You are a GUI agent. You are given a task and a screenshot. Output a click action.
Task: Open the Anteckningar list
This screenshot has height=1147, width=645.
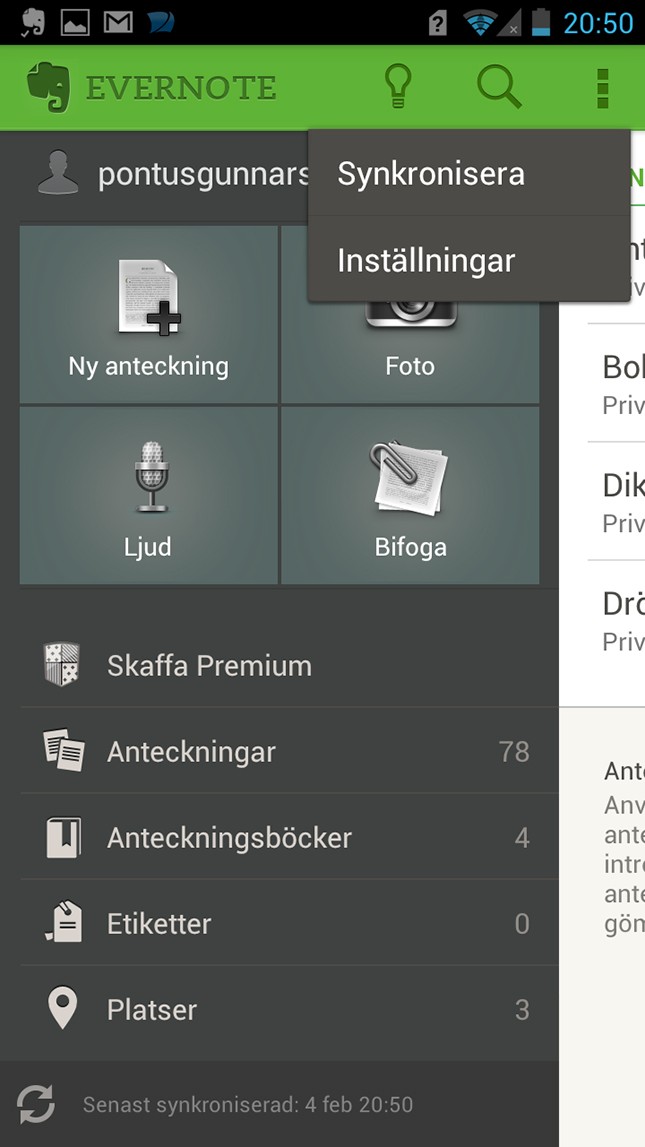[x=191, y=751]
